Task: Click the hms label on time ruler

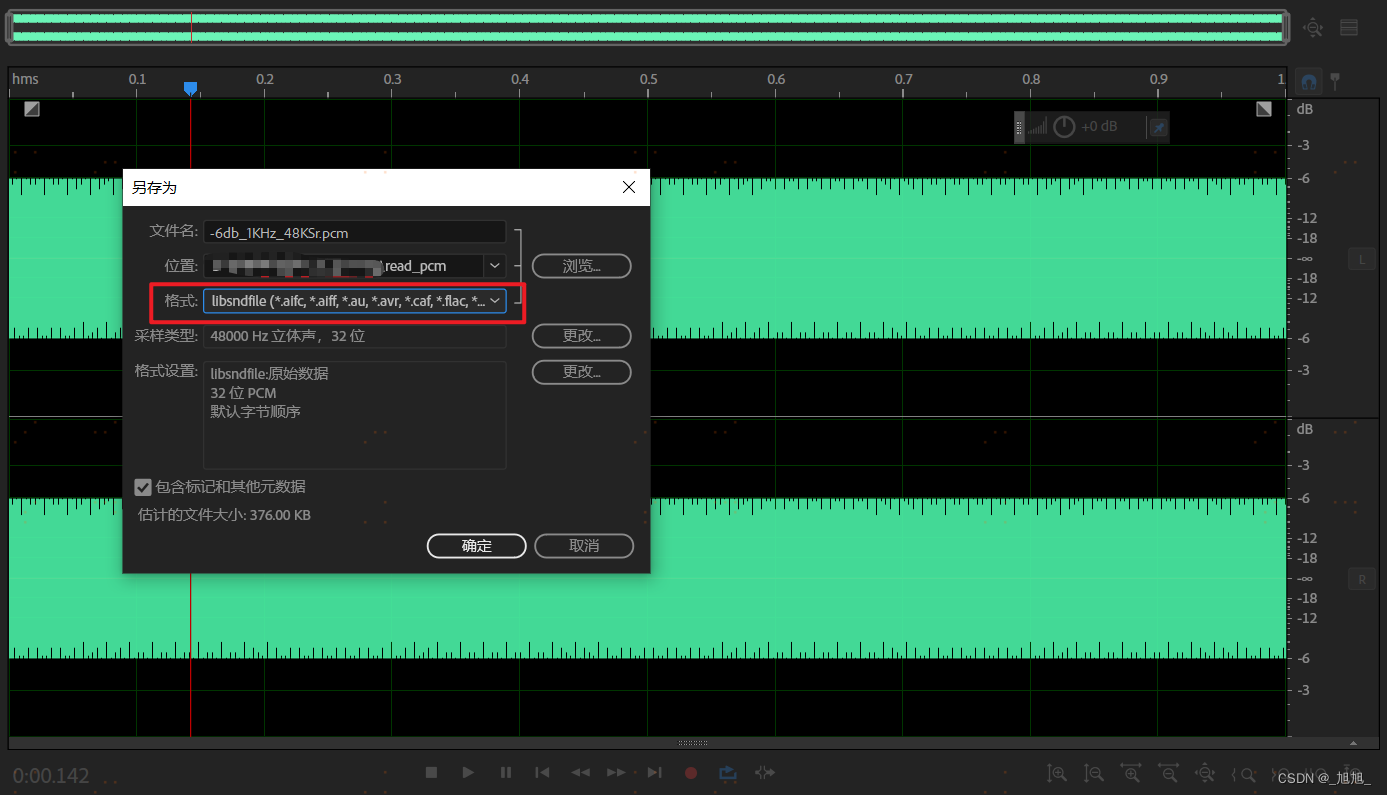Action: [x=25, y=79]
